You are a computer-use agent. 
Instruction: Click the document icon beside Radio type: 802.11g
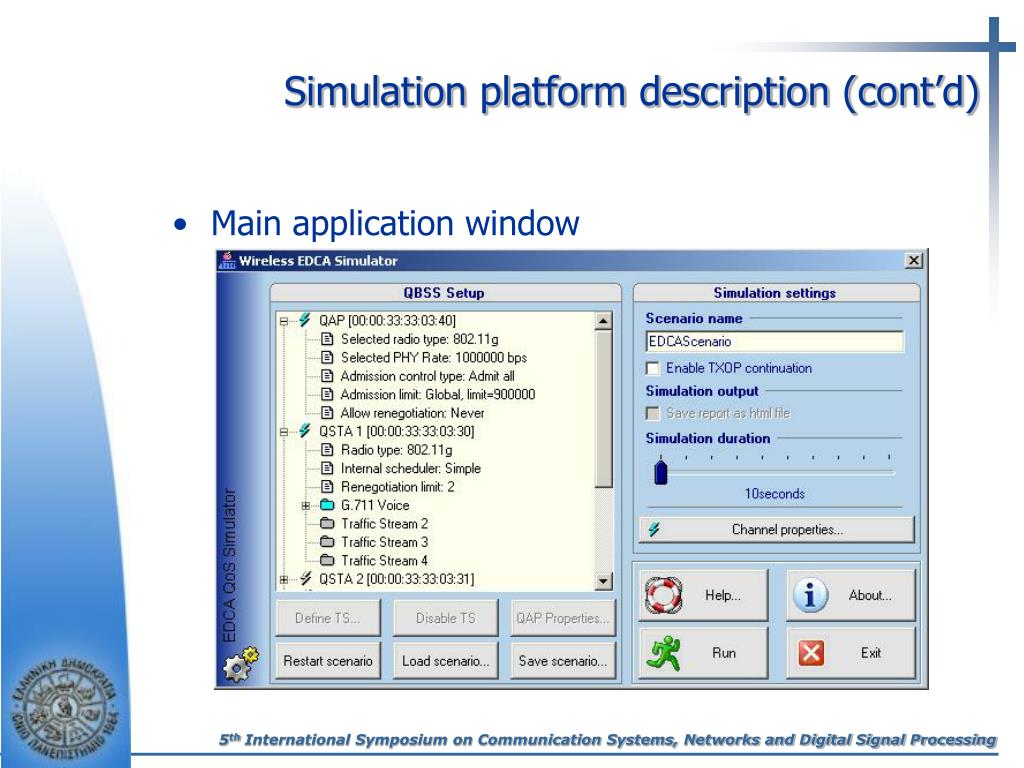coord(327,449)
